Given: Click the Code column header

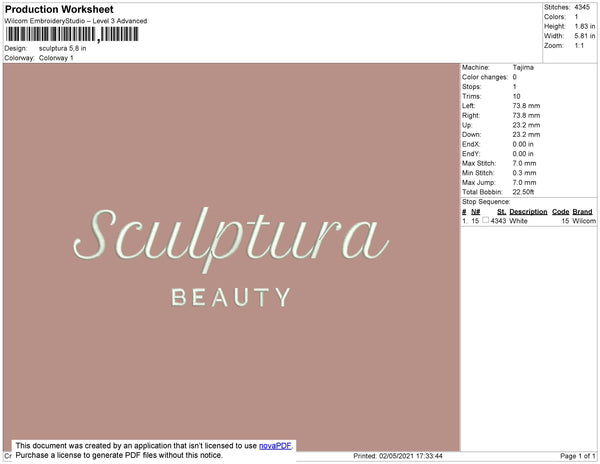Looking at the screenshot, I should (x=560, y=212).
